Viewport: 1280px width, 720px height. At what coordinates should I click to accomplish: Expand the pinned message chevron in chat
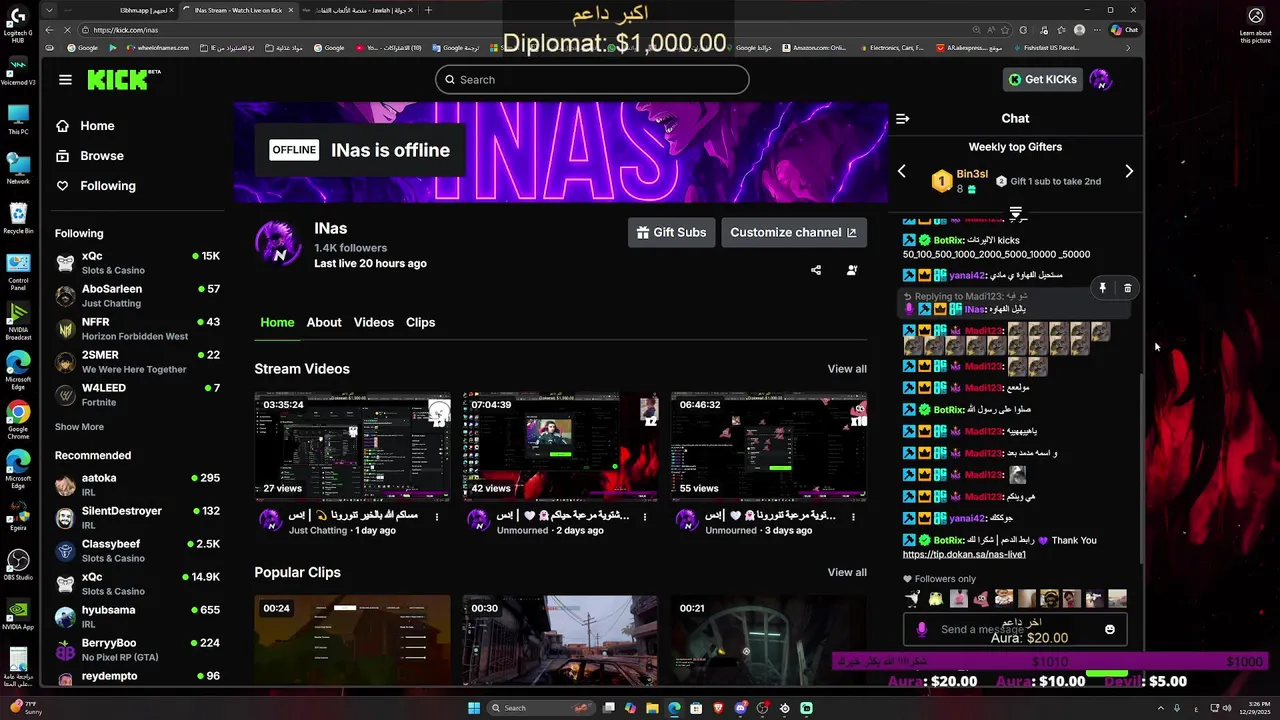pyautogui.click(x=1015, y=213)
